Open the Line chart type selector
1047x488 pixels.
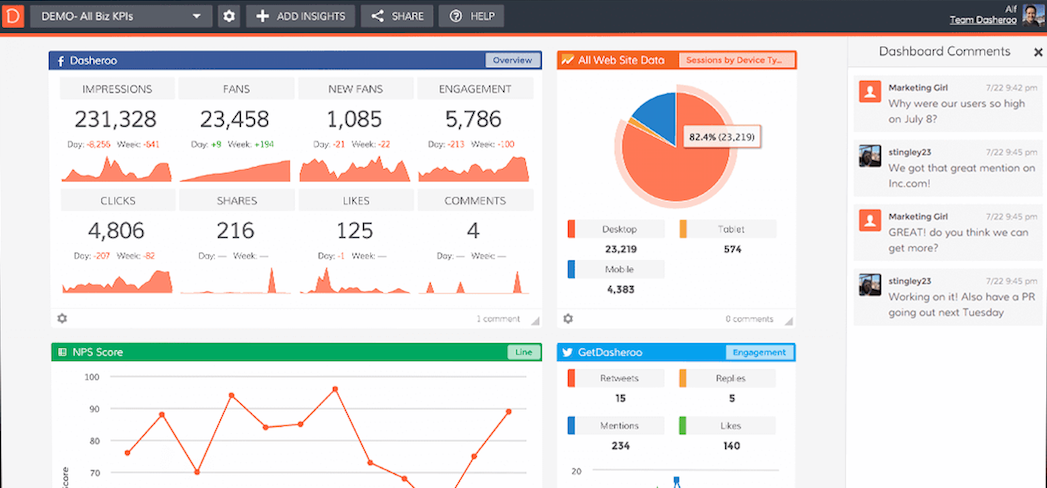click(524, 352)
